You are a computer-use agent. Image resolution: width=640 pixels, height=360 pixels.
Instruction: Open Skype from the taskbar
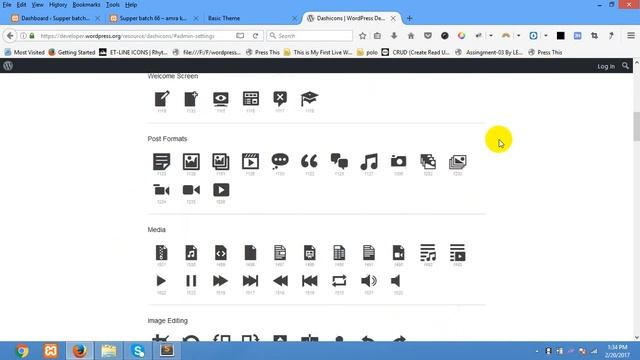click(x=138, y=351)
